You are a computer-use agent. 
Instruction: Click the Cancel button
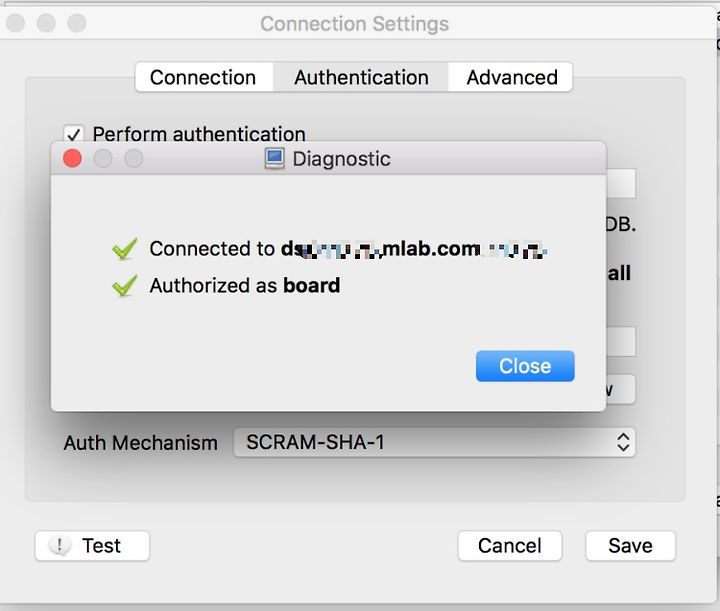(x=510, y=546)
